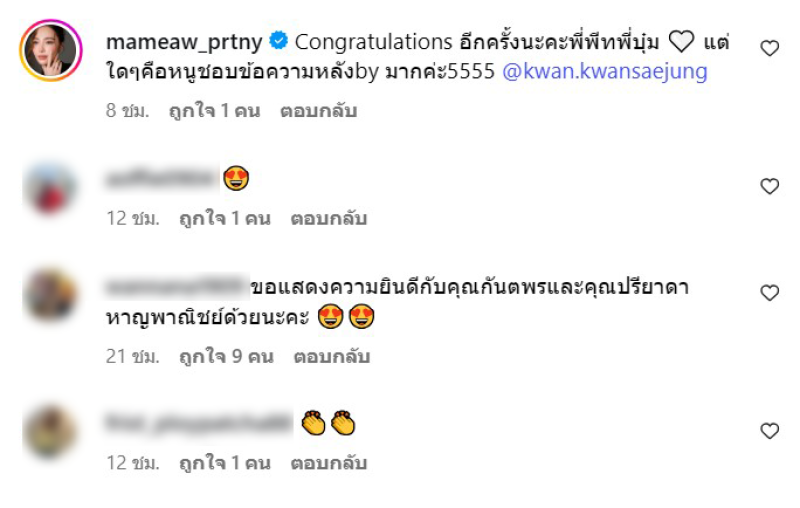This screenshot has height=508, width=800.
Task: Like the clapping hands emoji comment
Action: [769, 431]
